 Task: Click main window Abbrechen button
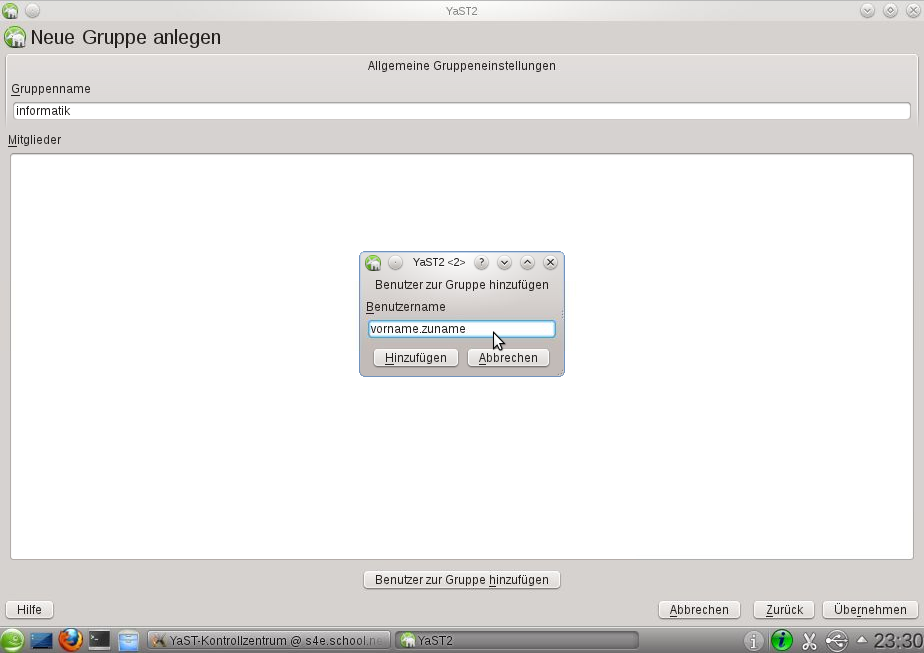[699, 609]
